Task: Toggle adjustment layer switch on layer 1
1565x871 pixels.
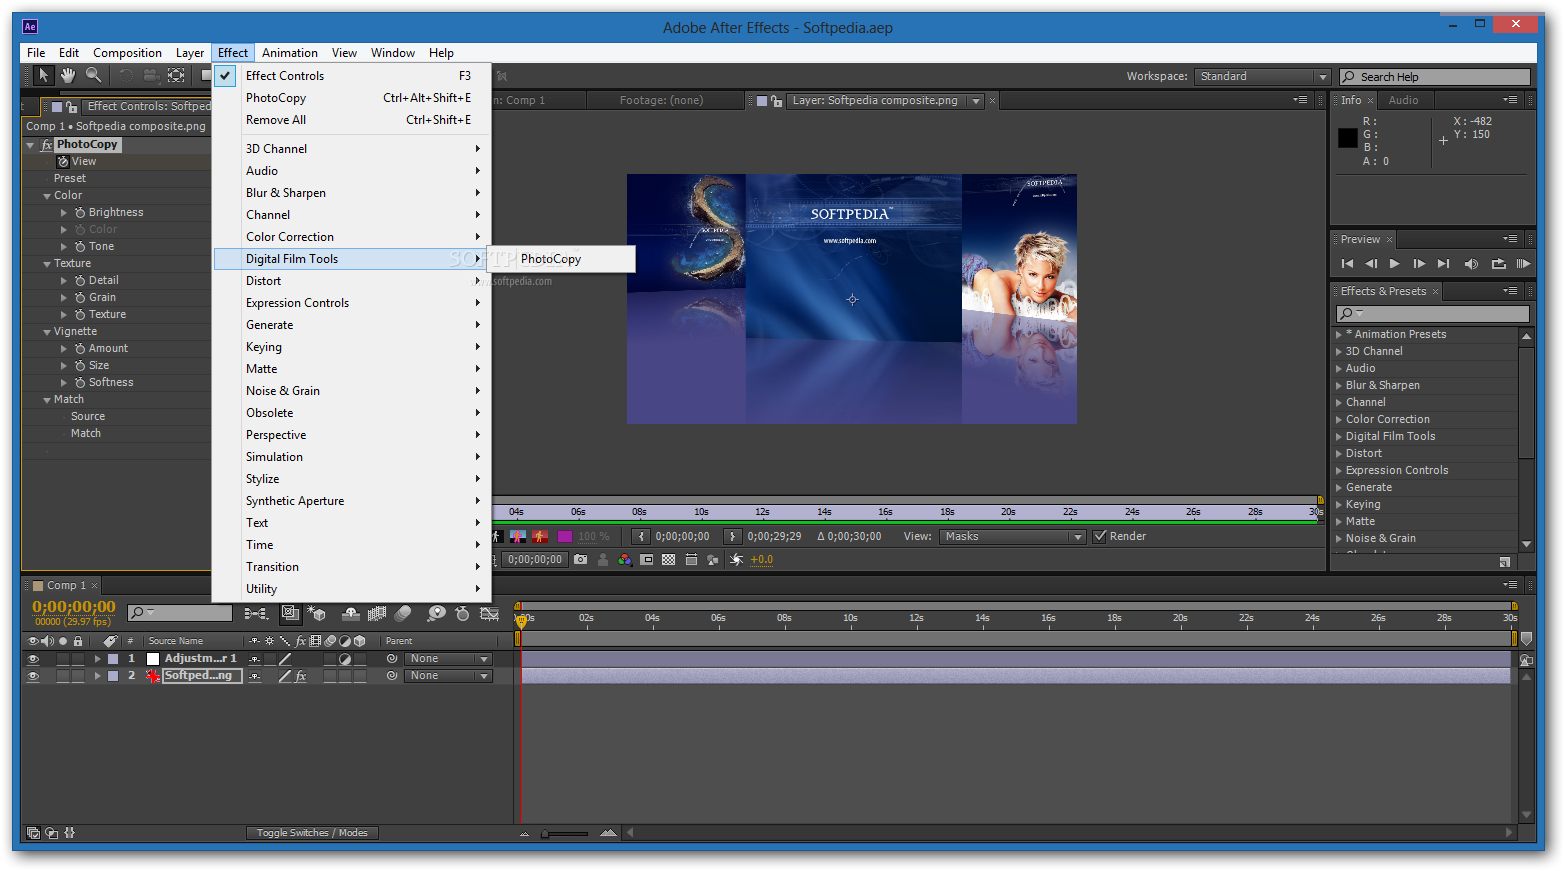Action: [x=345, y=659]
